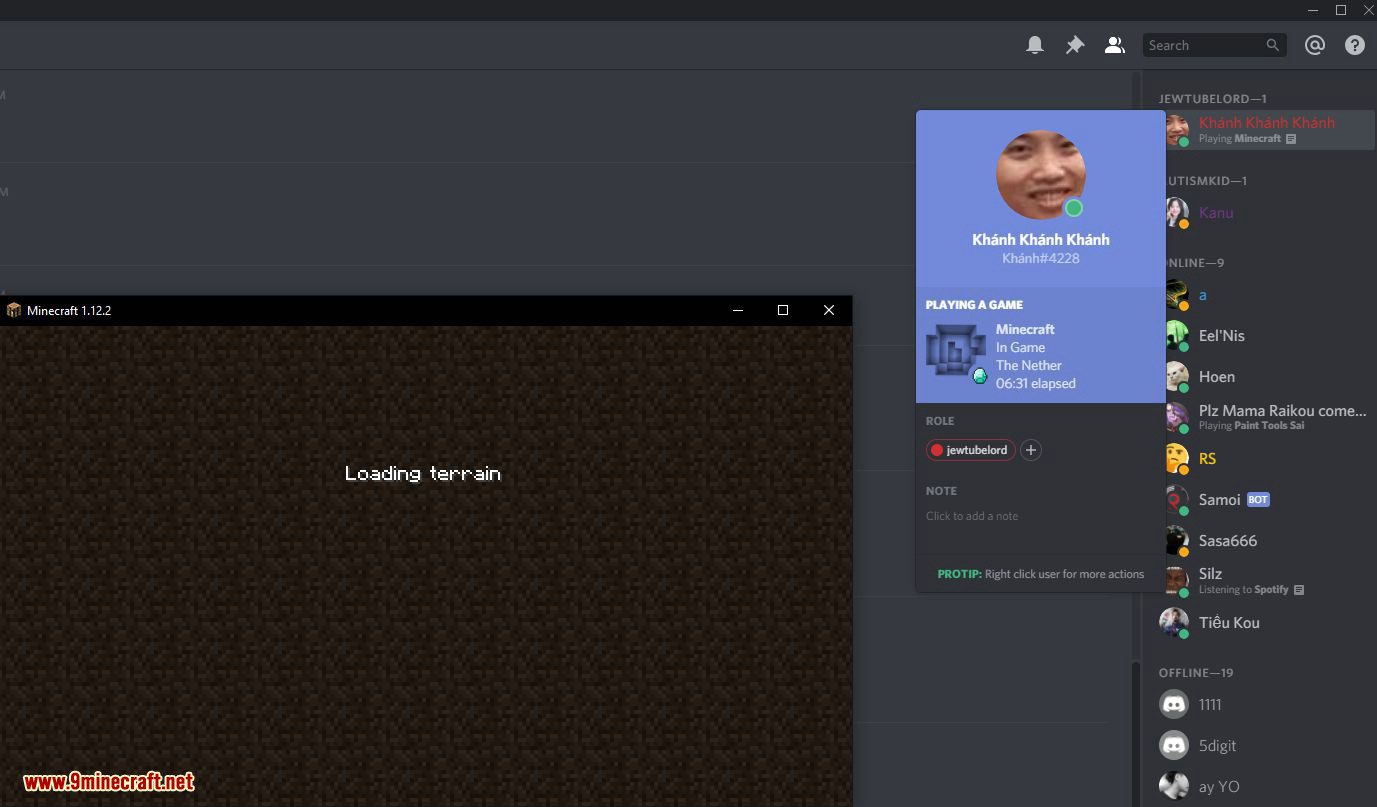Image resolution: width=1377 pixels, height=807 pixels.
Task: Click the Minecraft game icon in popup
Action: coord(955,352)
